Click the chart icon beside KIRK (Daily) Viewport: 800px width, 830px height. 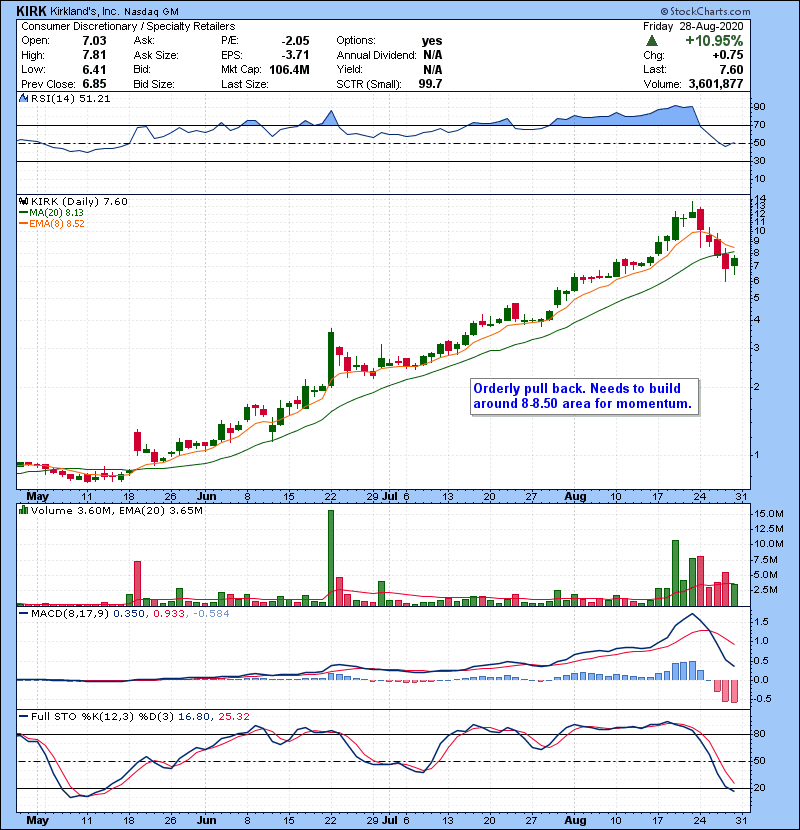coord(22,201)
